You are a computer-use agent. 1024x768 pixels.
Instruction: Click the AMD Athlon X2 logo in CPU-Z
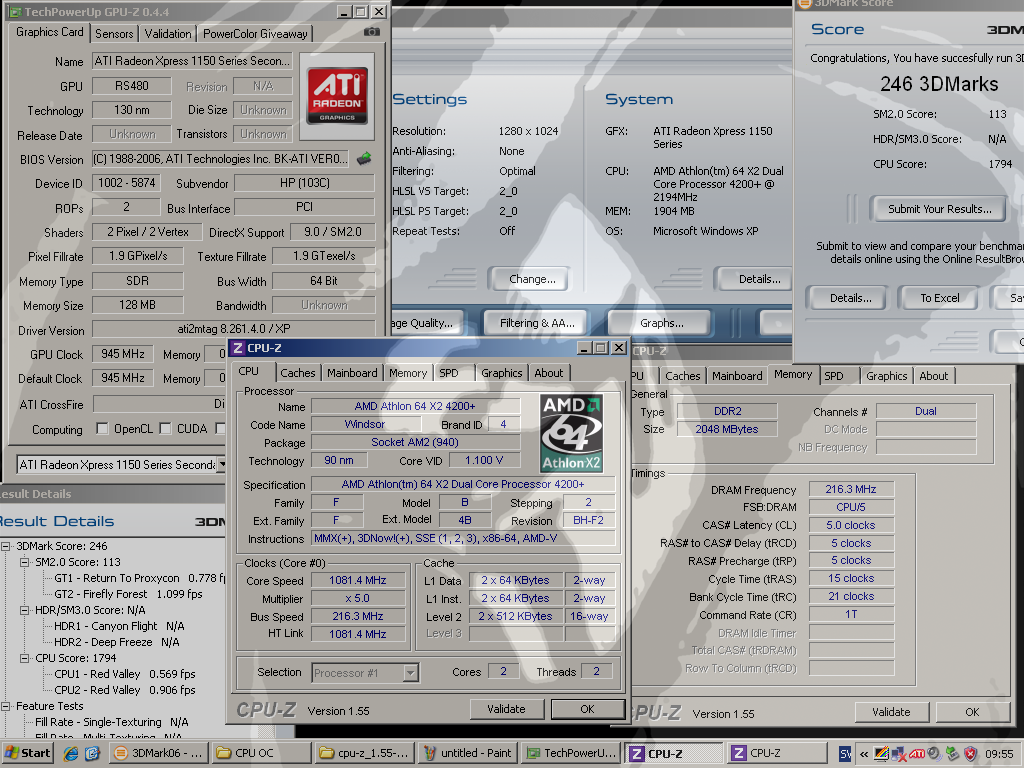point(571,433)
